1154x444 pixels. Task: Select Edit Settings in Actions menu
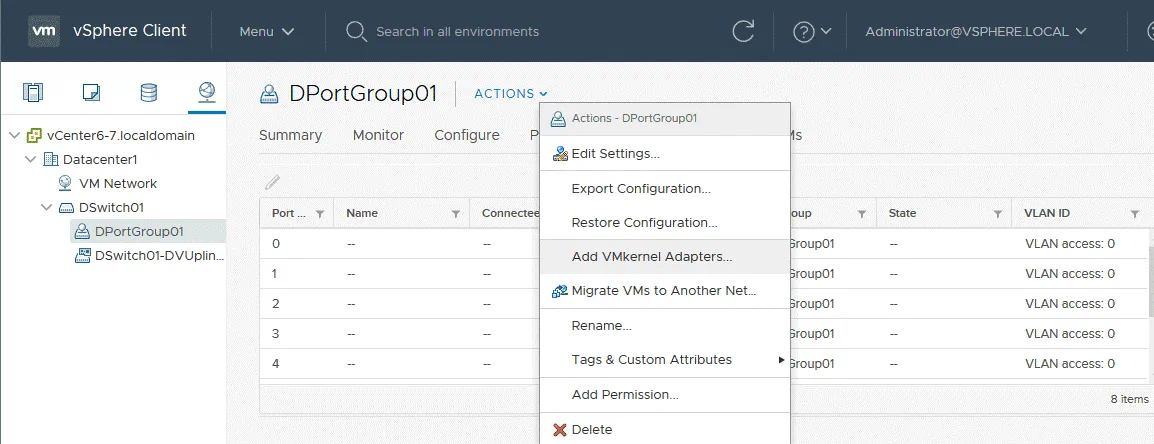point(614,153)
